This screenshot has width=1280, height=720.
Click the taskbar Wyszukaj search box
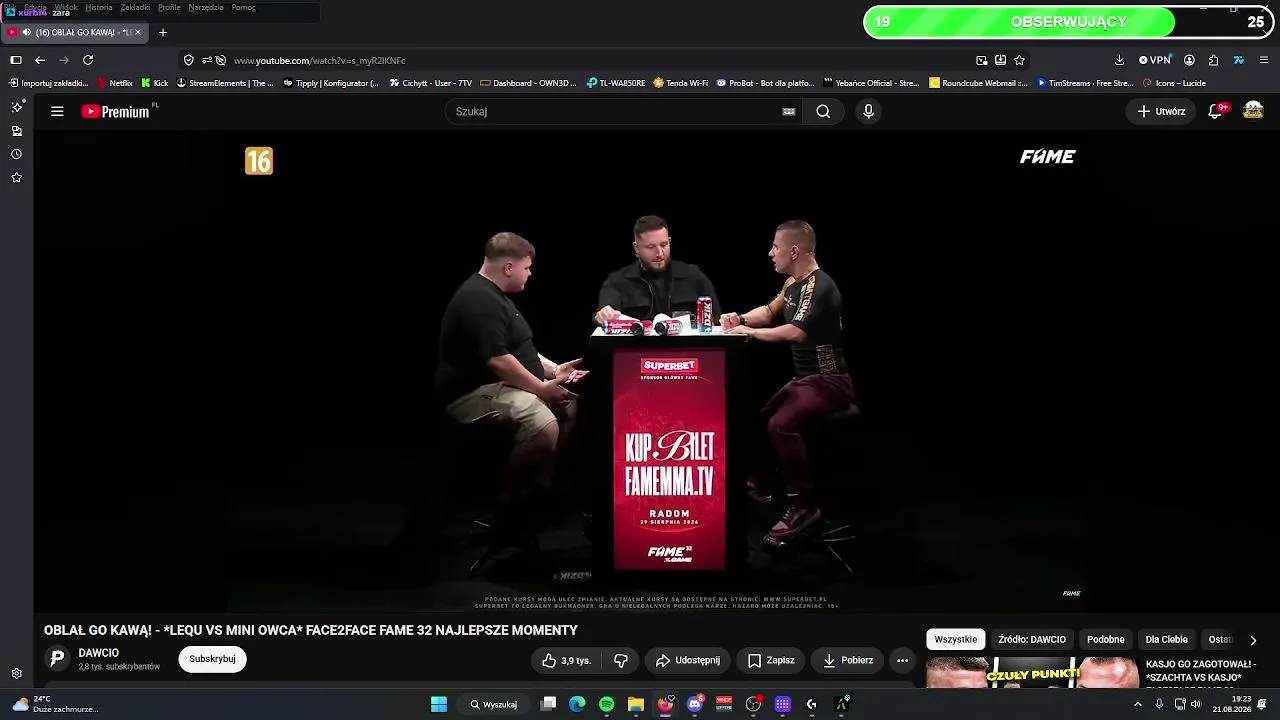[495, 704]
